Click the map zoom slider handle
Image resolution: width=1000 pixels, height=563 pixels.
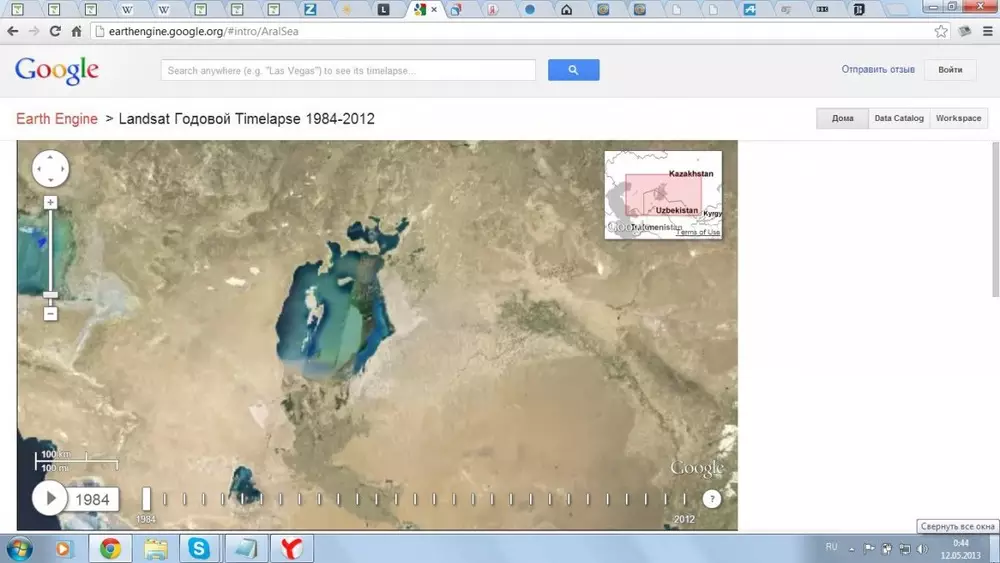tap(50, 296)
